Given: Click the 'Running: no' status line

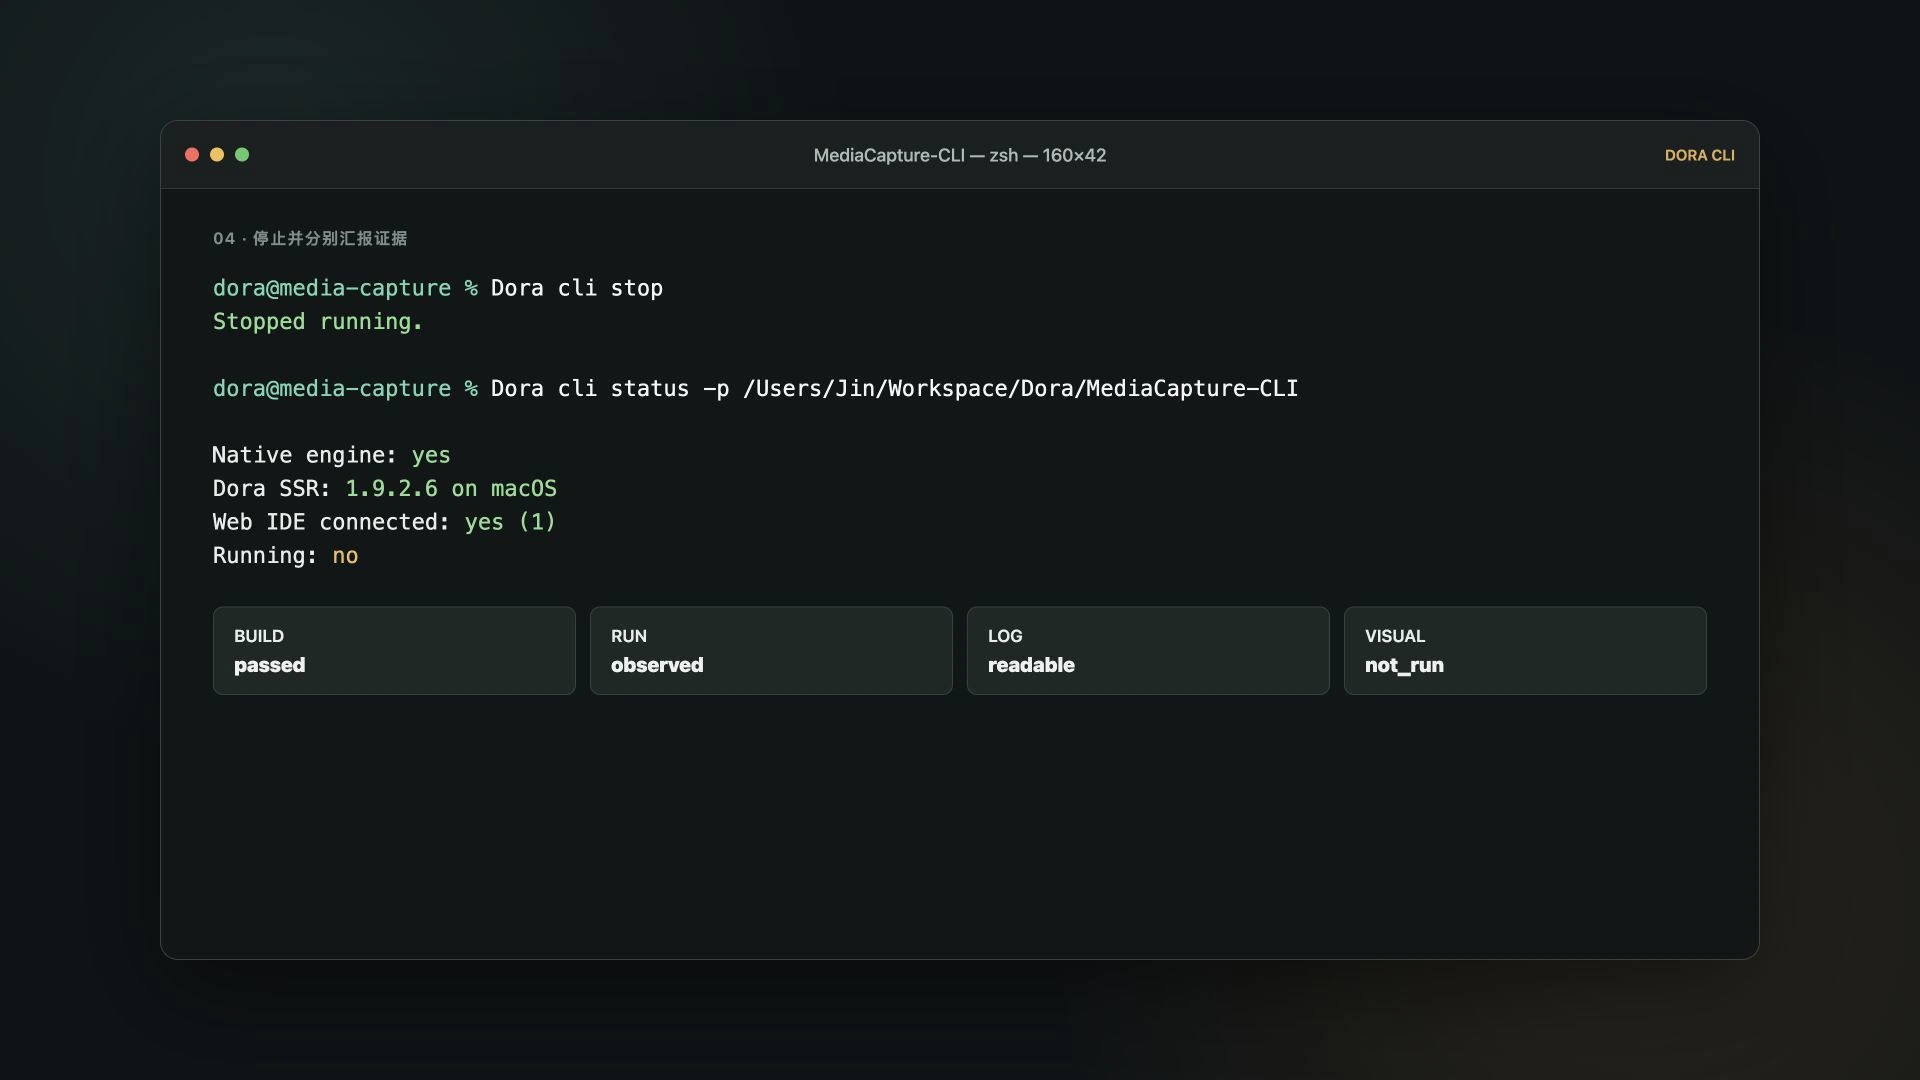Looking at the screenshot, I should click(x=285, y=555).
